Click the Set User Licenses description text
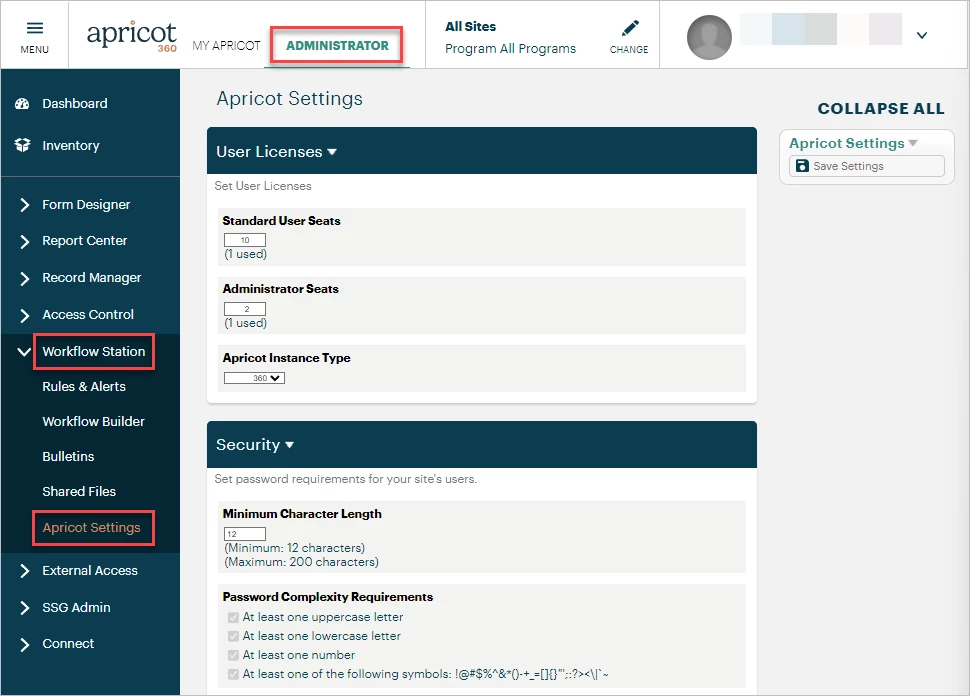970x696 pixels. pos(263,186)
